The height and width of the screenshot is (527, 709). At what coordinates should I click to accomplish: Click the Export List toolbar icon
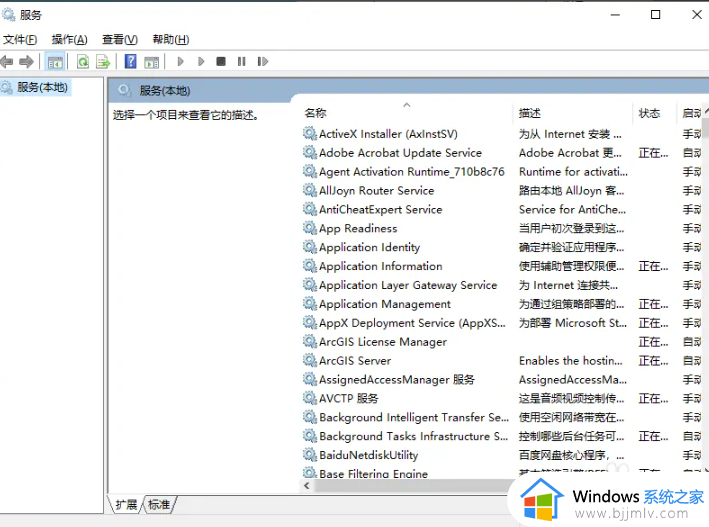[x=103, y=61]
